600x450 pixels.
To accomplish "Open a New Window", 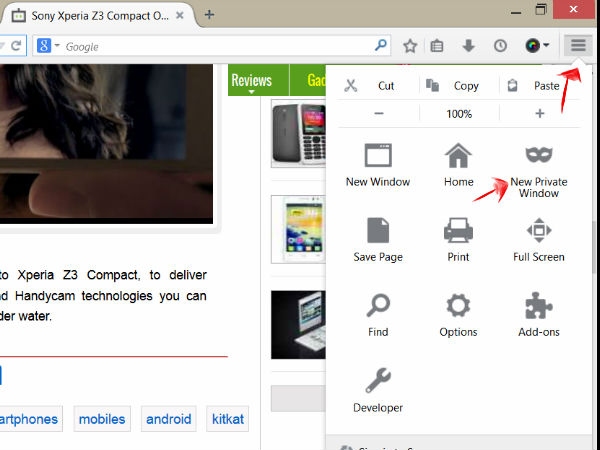I will [378, 165].
